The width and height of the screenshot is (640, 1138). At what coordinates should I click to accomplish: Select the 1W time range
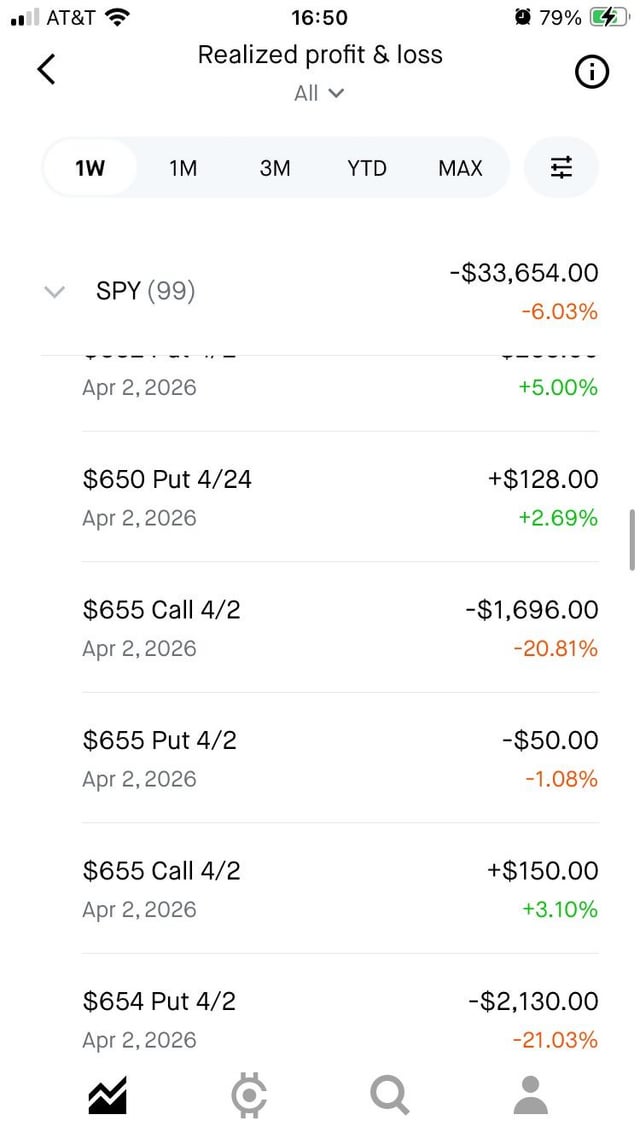pyautogui.click(x=90, y=168)
